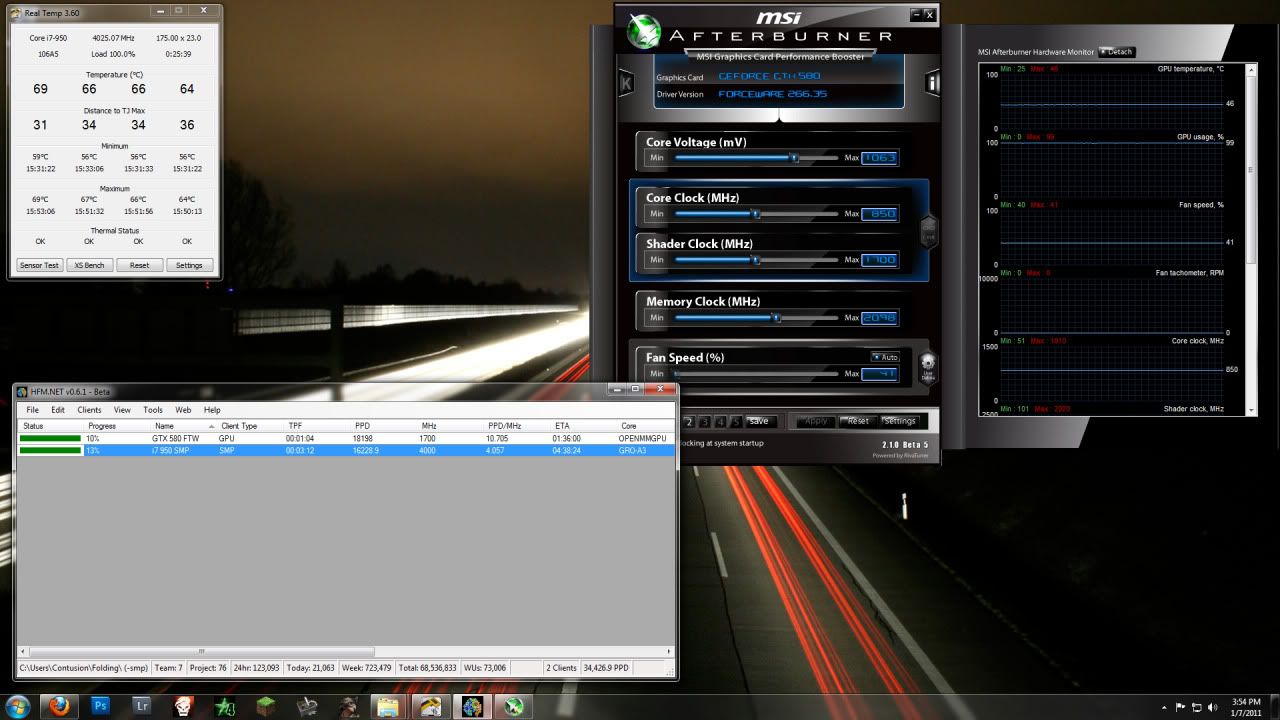This screenshot has height=720, width=1280.
Task: Select the GTX 580 FTW client row
Action: [346, 438]
